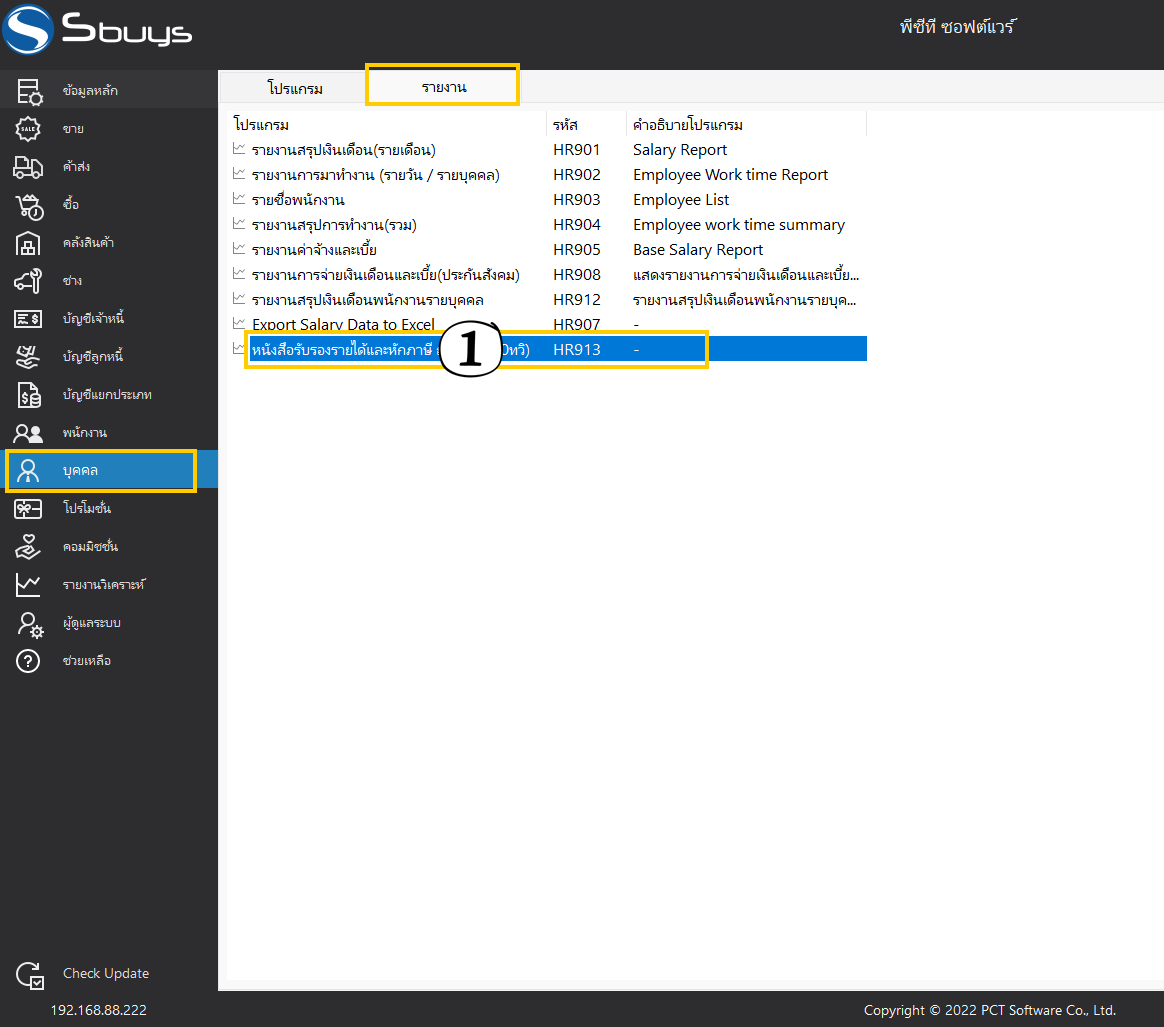Open ผู้ดูแลระบบ menu in sidebar
The width and height of the screenshot is (1164, 1027).
[x=108, y=622]
